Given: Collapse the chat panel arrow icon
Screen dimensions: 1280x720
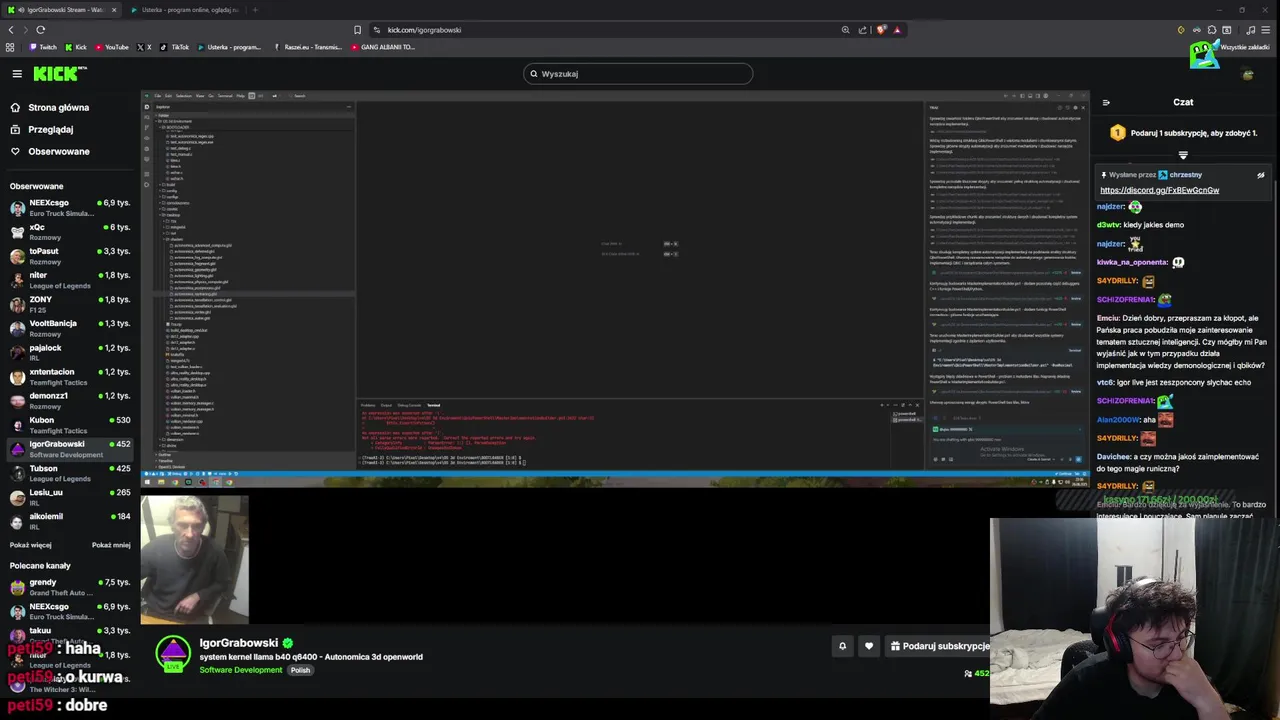Looking at the screenshot, I should point(1106,102).
